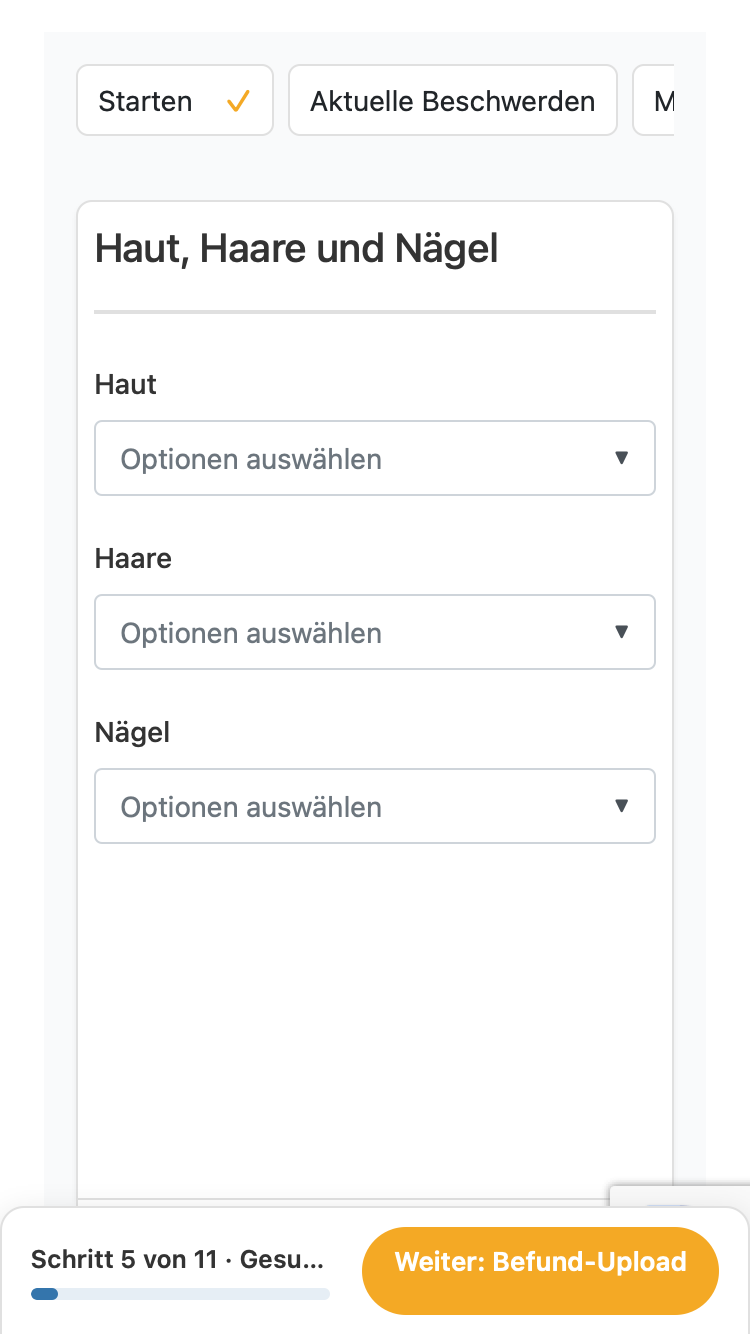The width and height of the screenshot is (750, 1334).
Task: Open the Haut options dropdown
Action: pyautogui.click(x=375, y=458)
